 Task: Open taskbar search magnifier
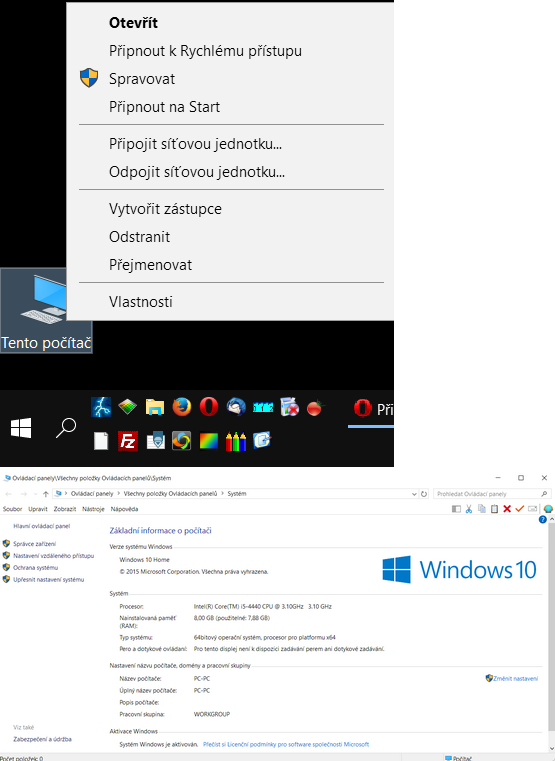pos(66,428)
